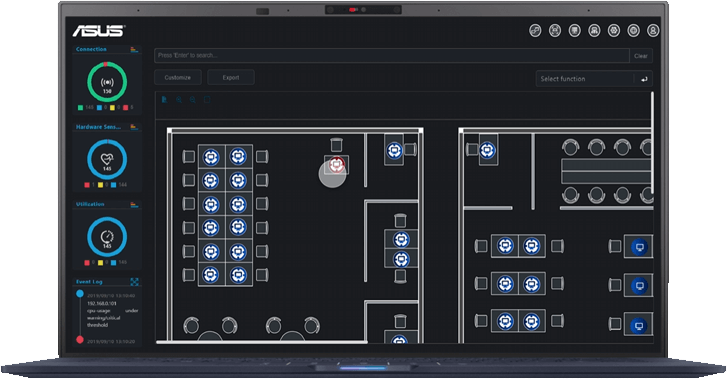Click the zoom out magnifier on map toolbar
727x379 pixels.
[x=193, y=100]
